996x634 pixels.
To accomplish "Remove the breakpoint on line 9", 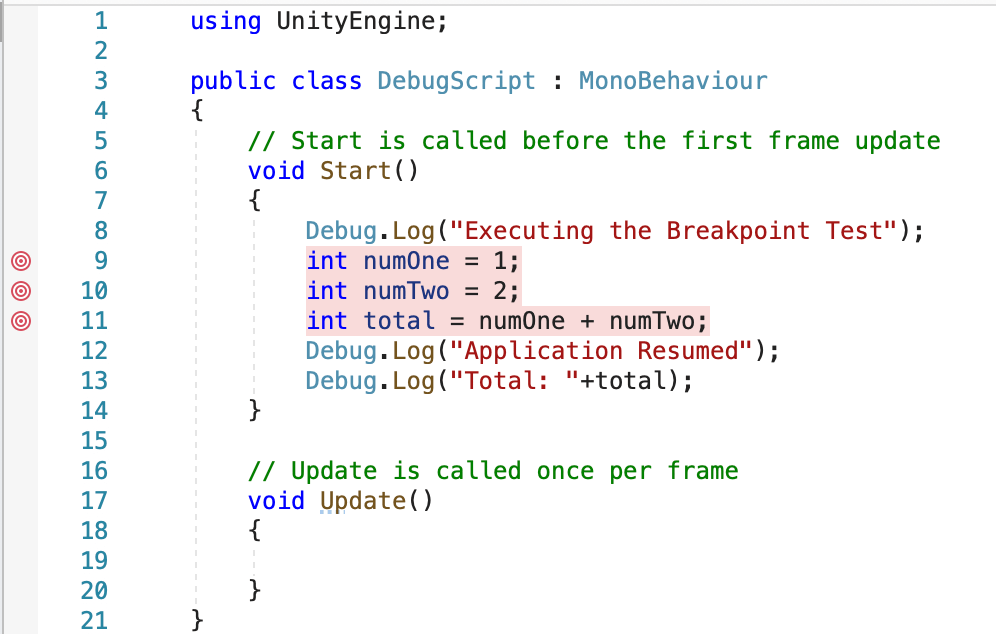I will pos(20,261).
